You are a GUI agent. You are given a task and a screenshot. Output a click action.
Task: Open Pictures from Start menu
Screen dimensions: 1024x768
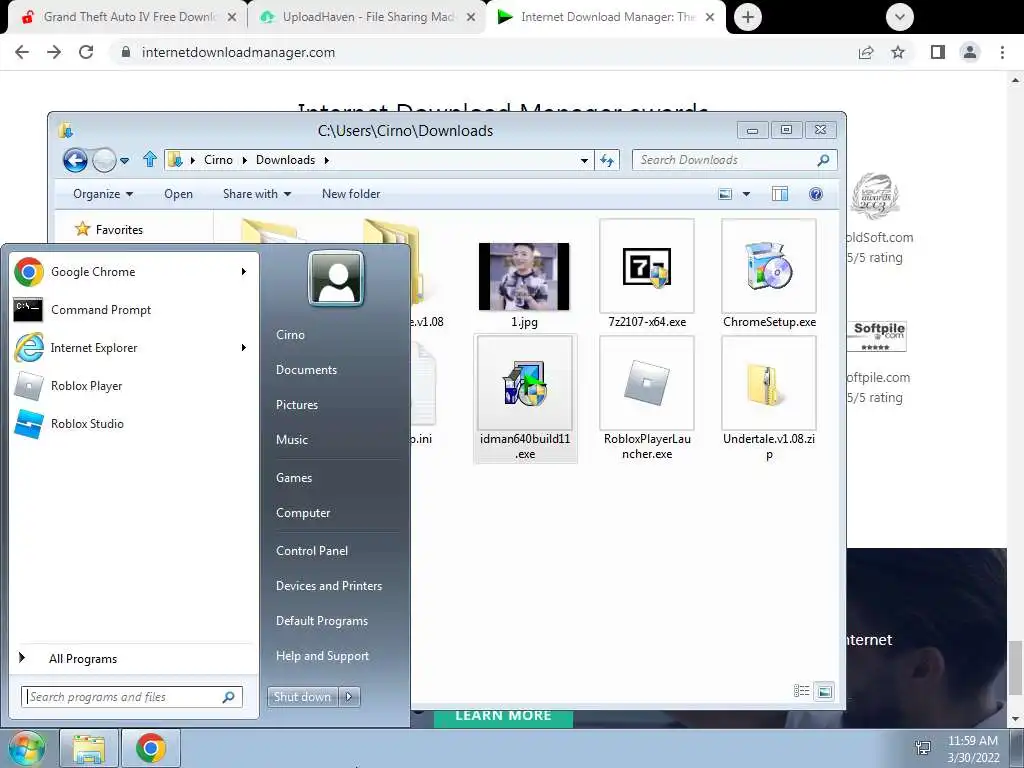296,405
